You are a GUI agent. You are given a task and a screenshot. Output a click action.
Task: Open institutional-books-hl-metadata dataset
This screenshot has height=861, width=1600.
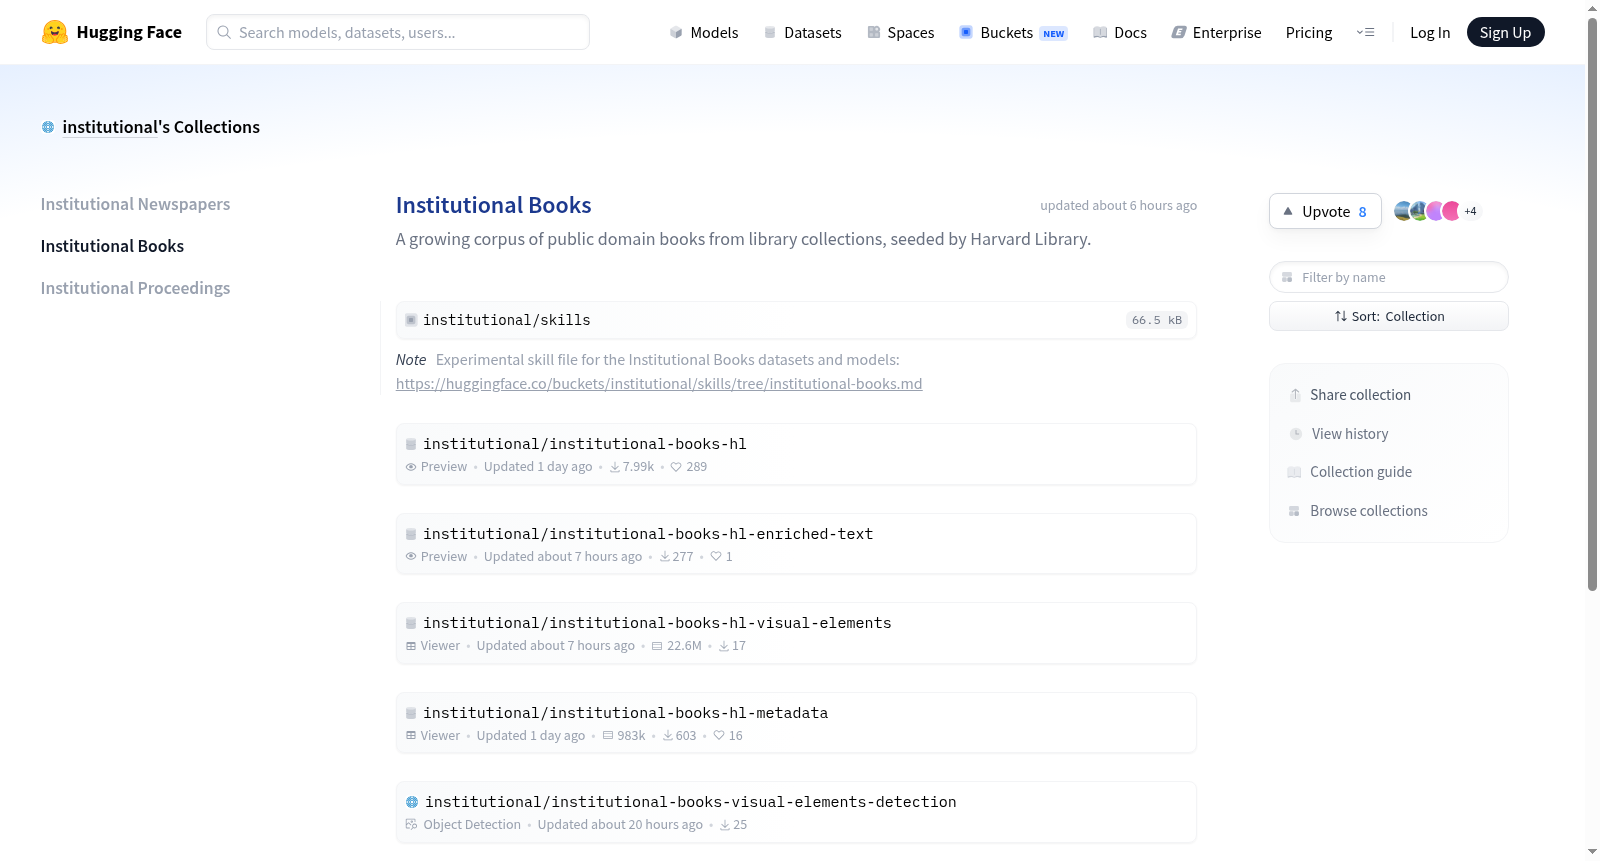pyautogui.click(x=625, y=713)
